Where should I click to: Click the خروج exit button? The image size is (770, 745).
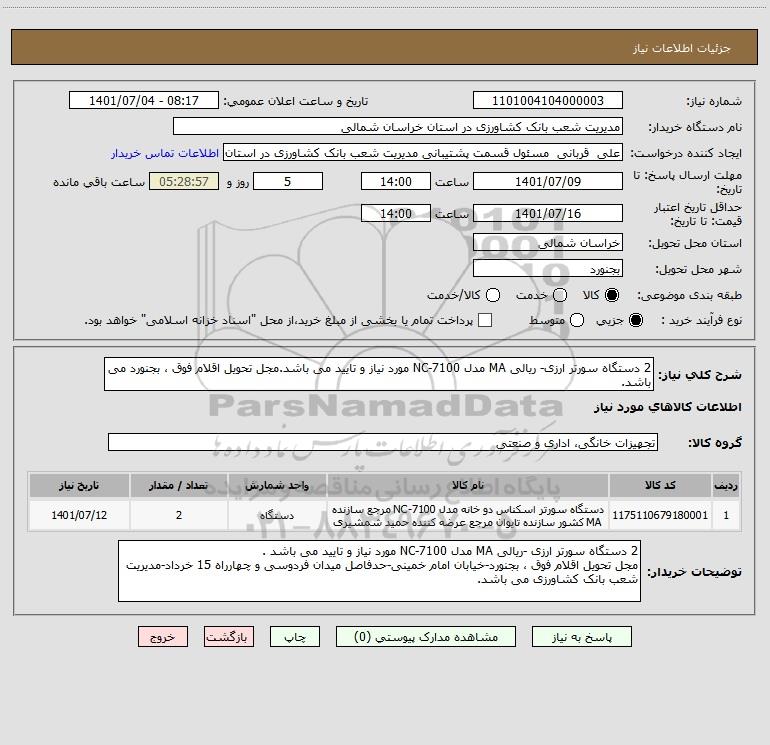point(163,637)
